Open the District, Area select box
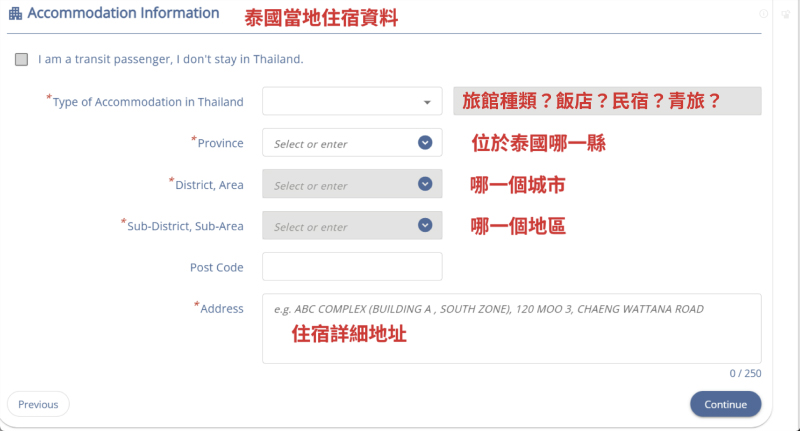This screenshot has width=800, height=431. coord(352,184)
